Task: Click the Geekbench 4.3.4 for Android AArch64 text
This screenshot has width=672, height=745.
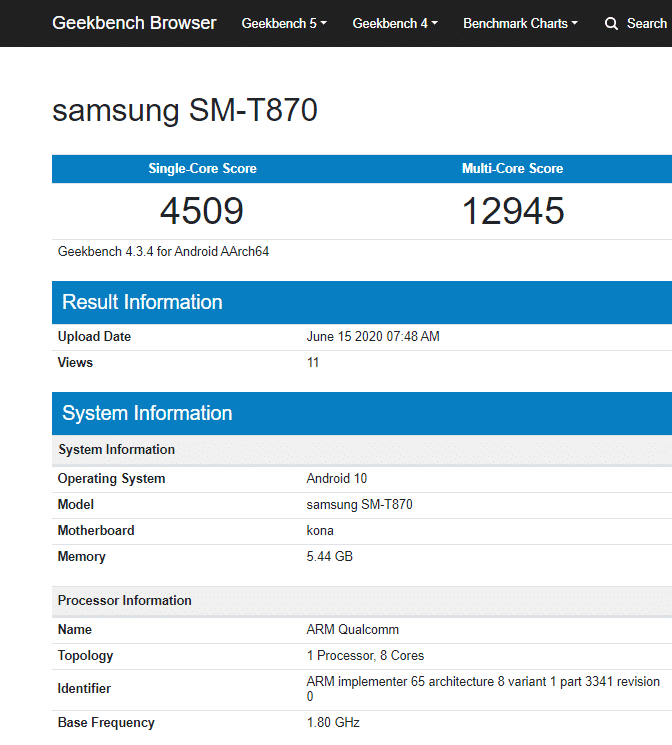Action: click(x=163, y=251)
